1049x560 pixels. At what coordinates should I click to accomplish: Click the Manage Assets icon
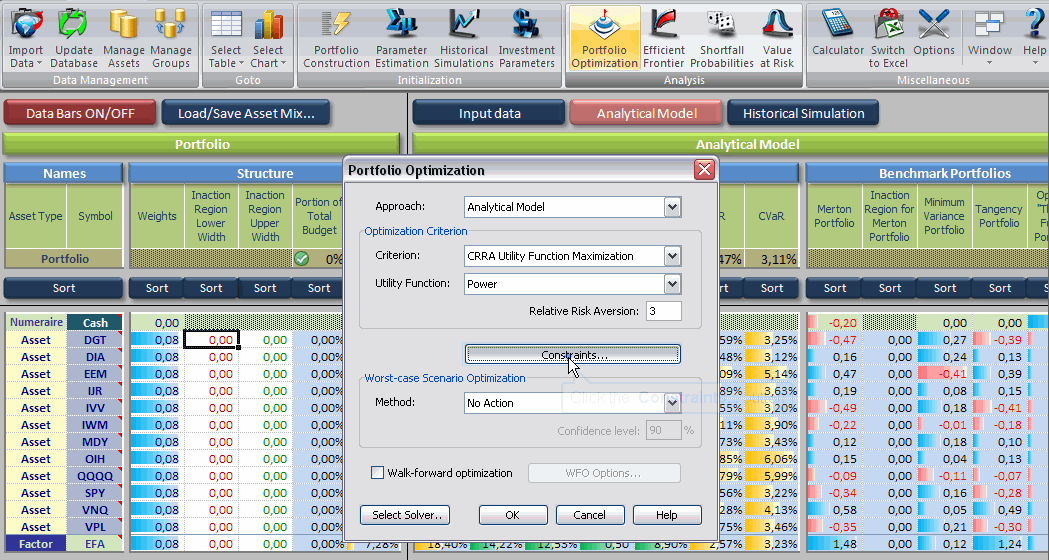pos(124,24)
